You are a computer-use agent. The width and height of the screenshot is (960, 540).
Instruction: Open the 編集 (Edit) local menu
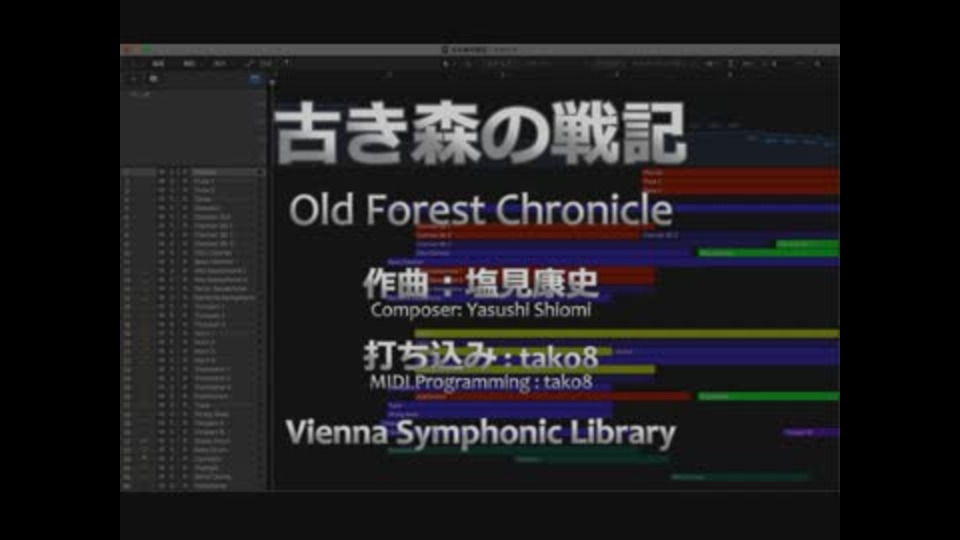[x=158, y=64]
